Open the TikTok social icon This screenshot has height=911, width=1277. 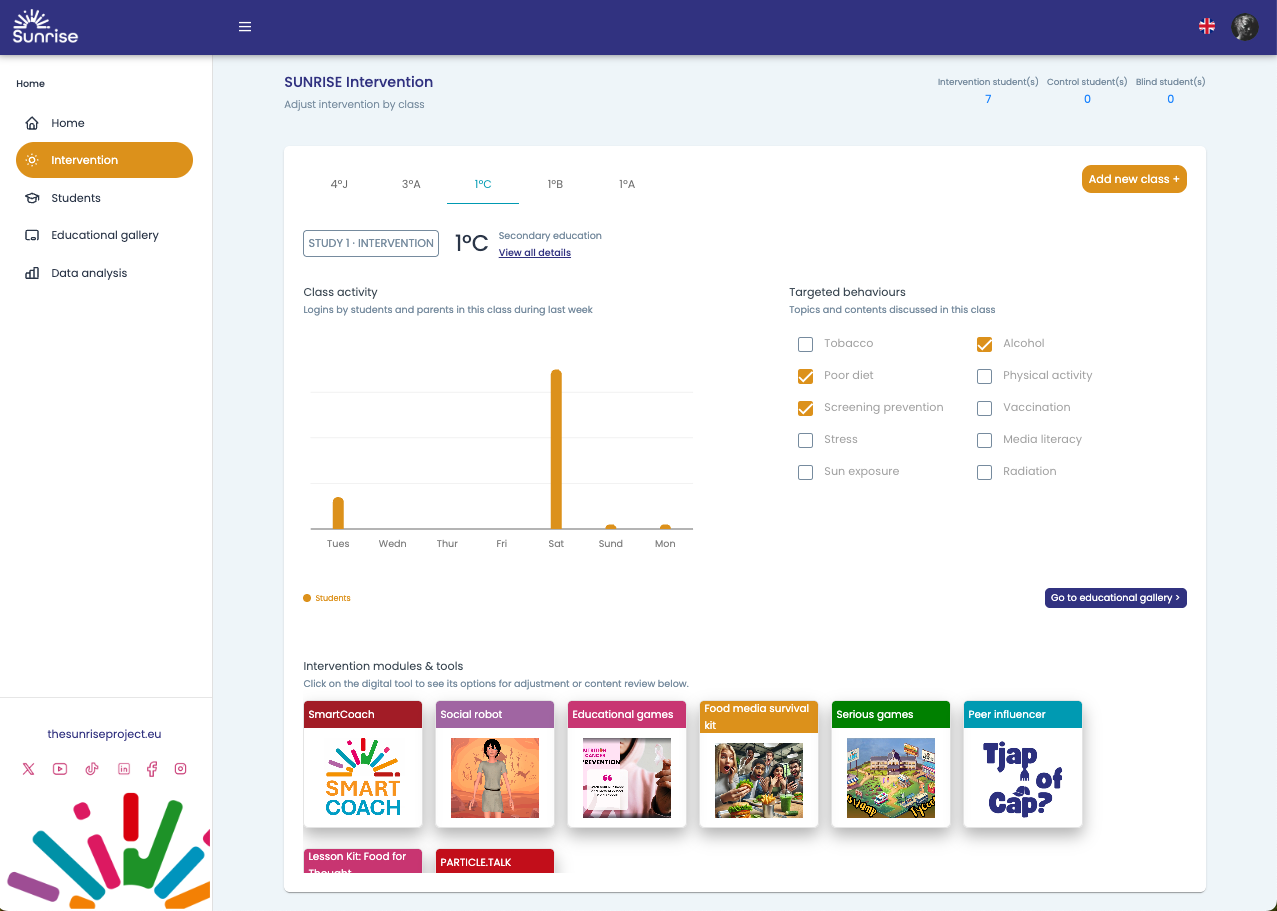click(92, 769)
